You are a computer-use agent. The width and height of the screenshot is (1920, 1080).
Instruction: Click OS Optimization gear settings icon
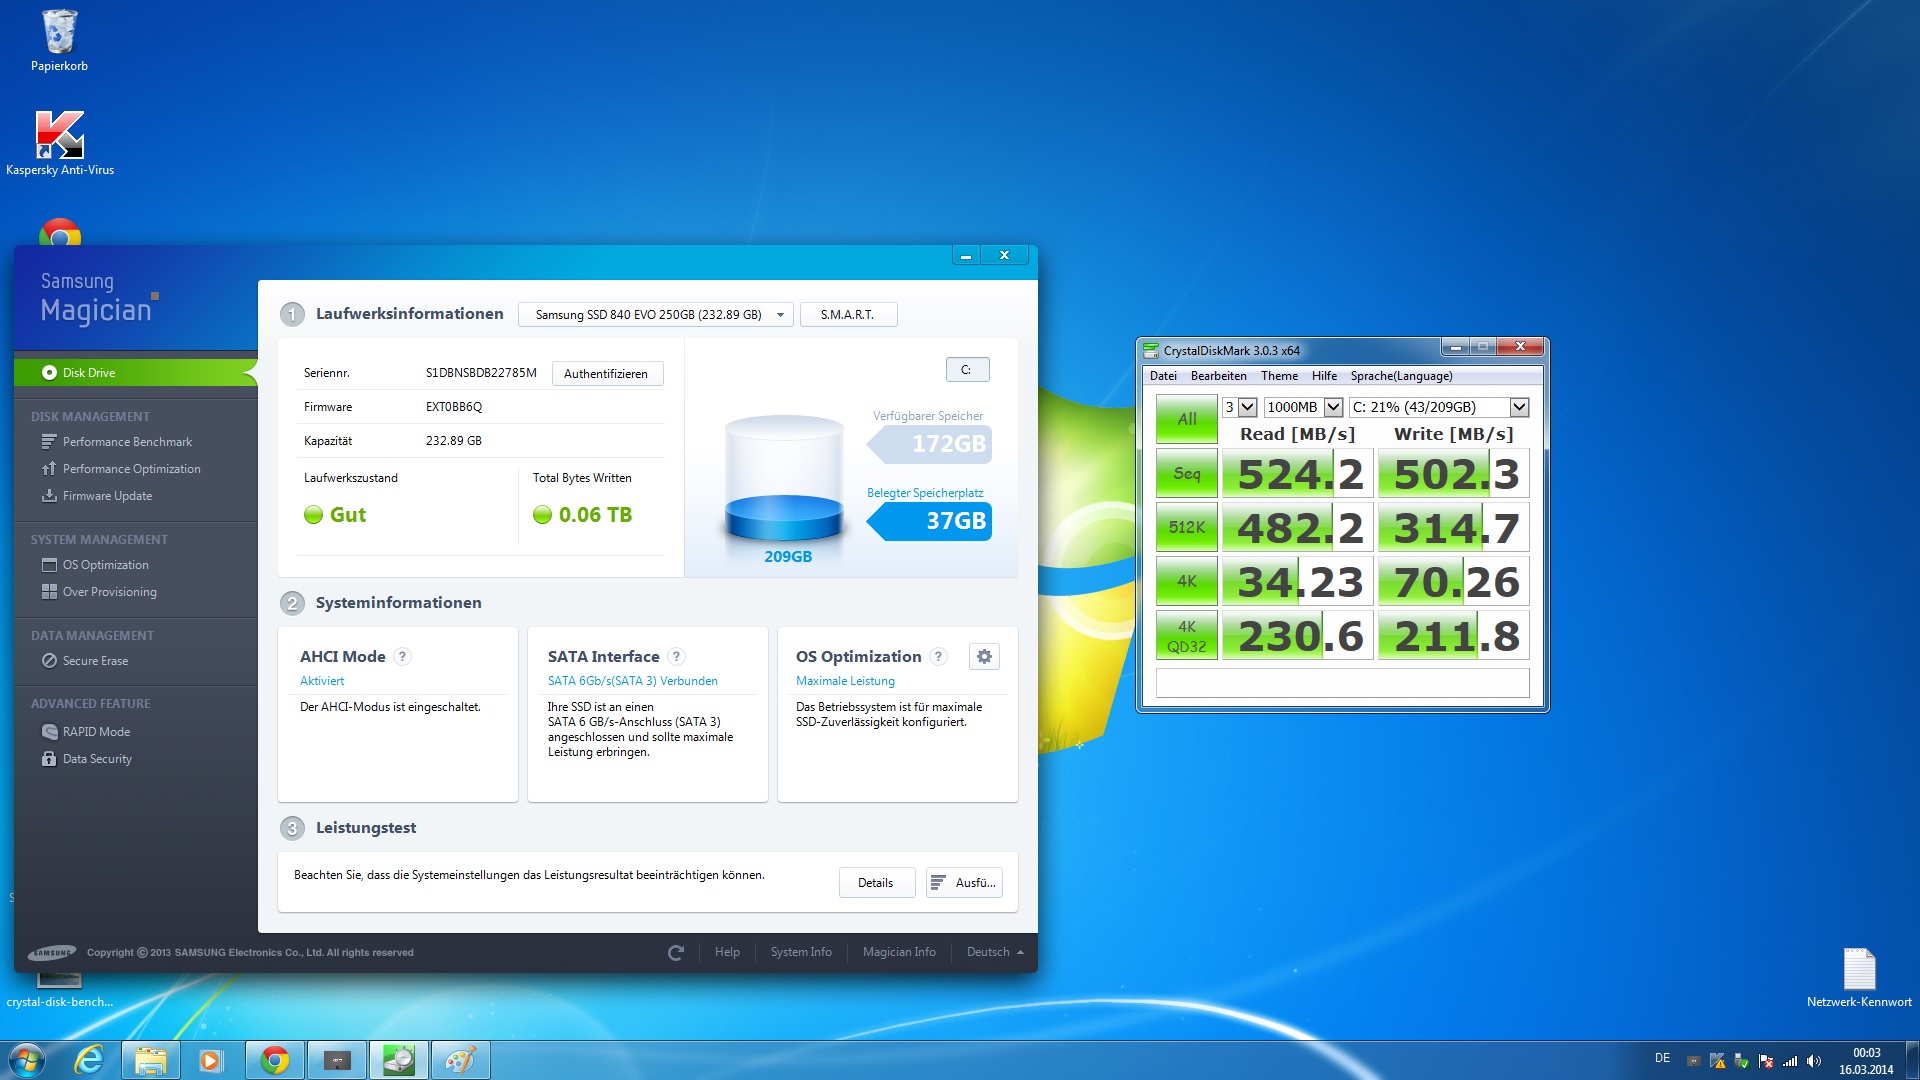click(984, 657)
